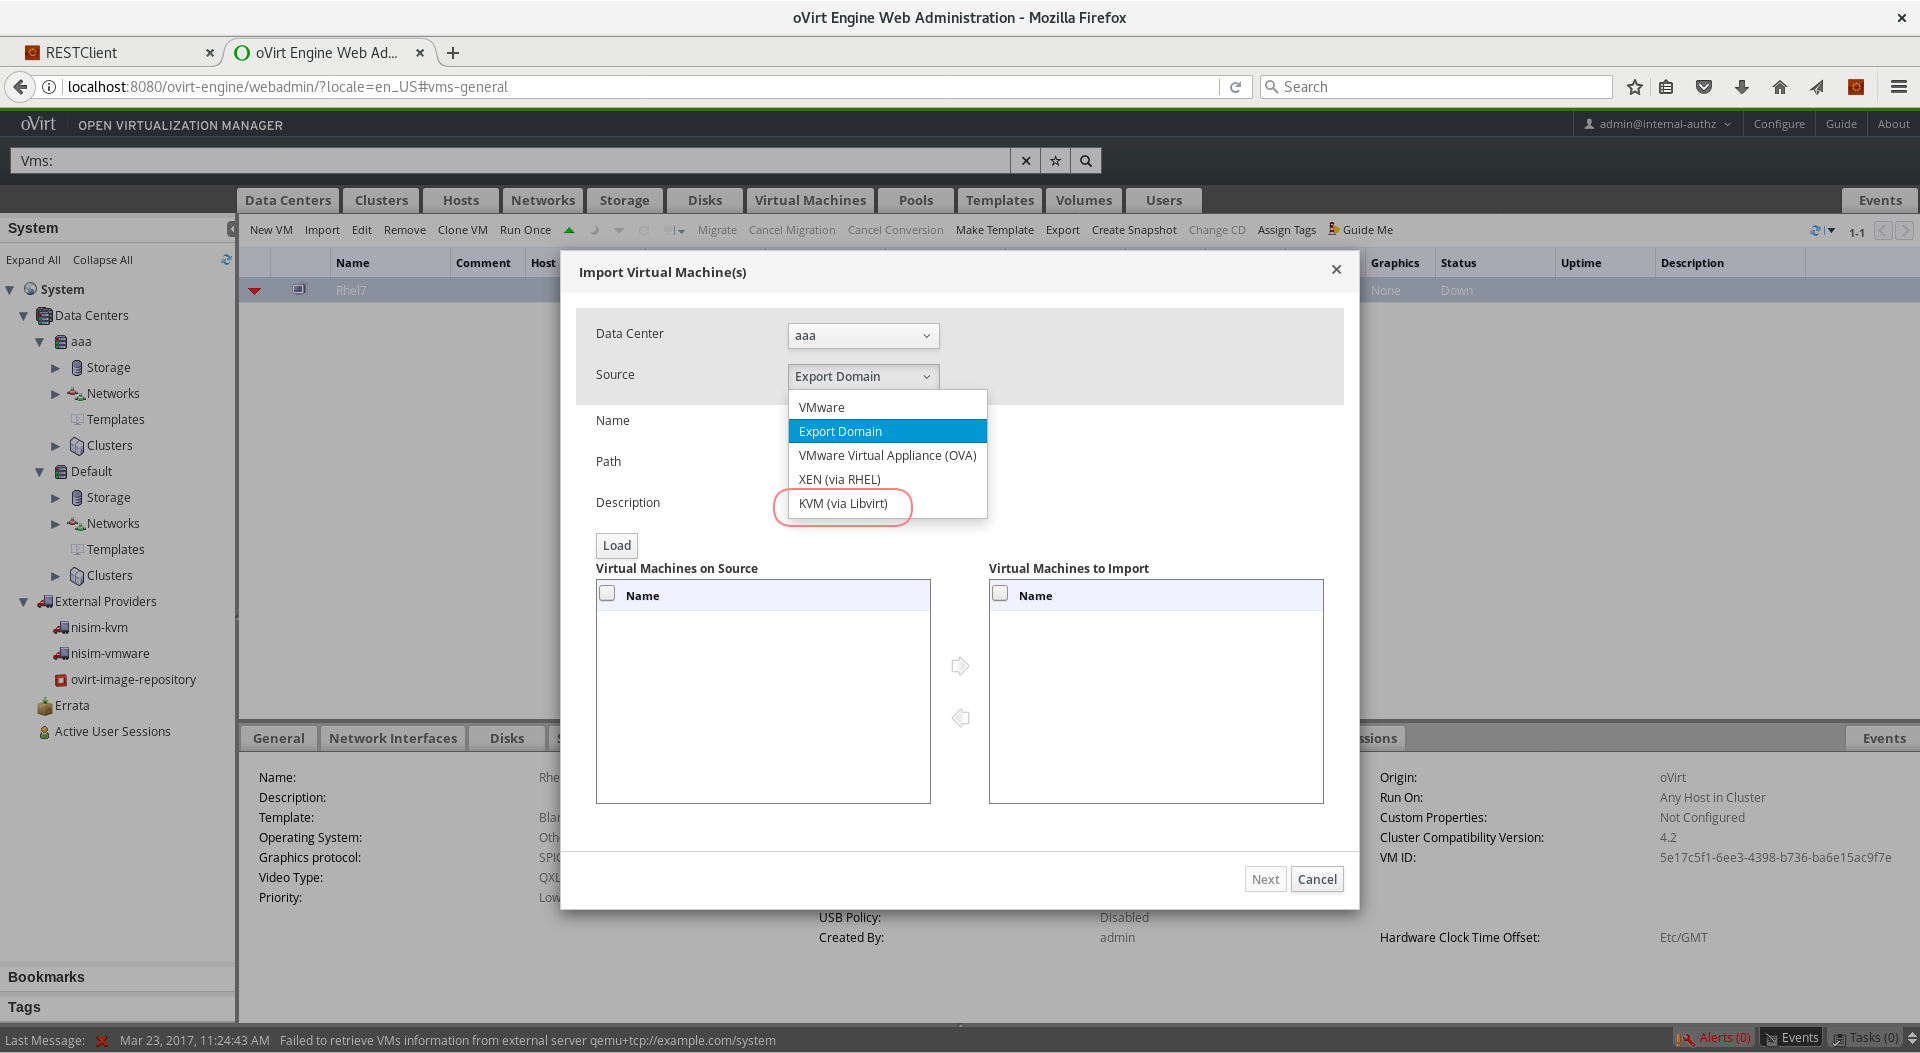Open the Network Interfaces sub-tab
The width and height of the screenshot is (1920, 1053).
pyautogui.click(x=392, y=739)
